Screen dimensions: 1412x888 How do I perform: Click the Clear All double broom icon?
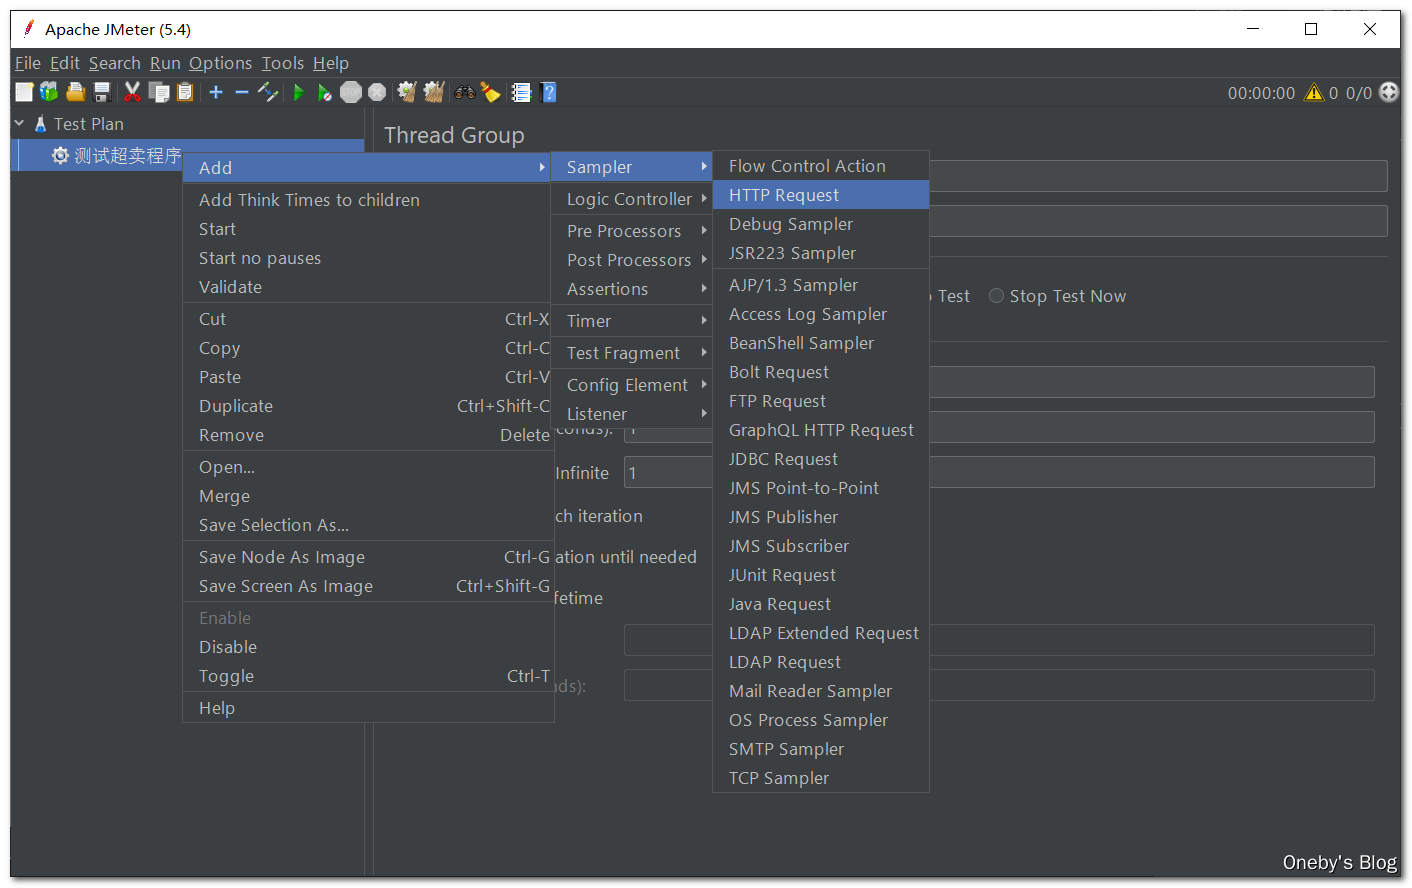point(433,92)
